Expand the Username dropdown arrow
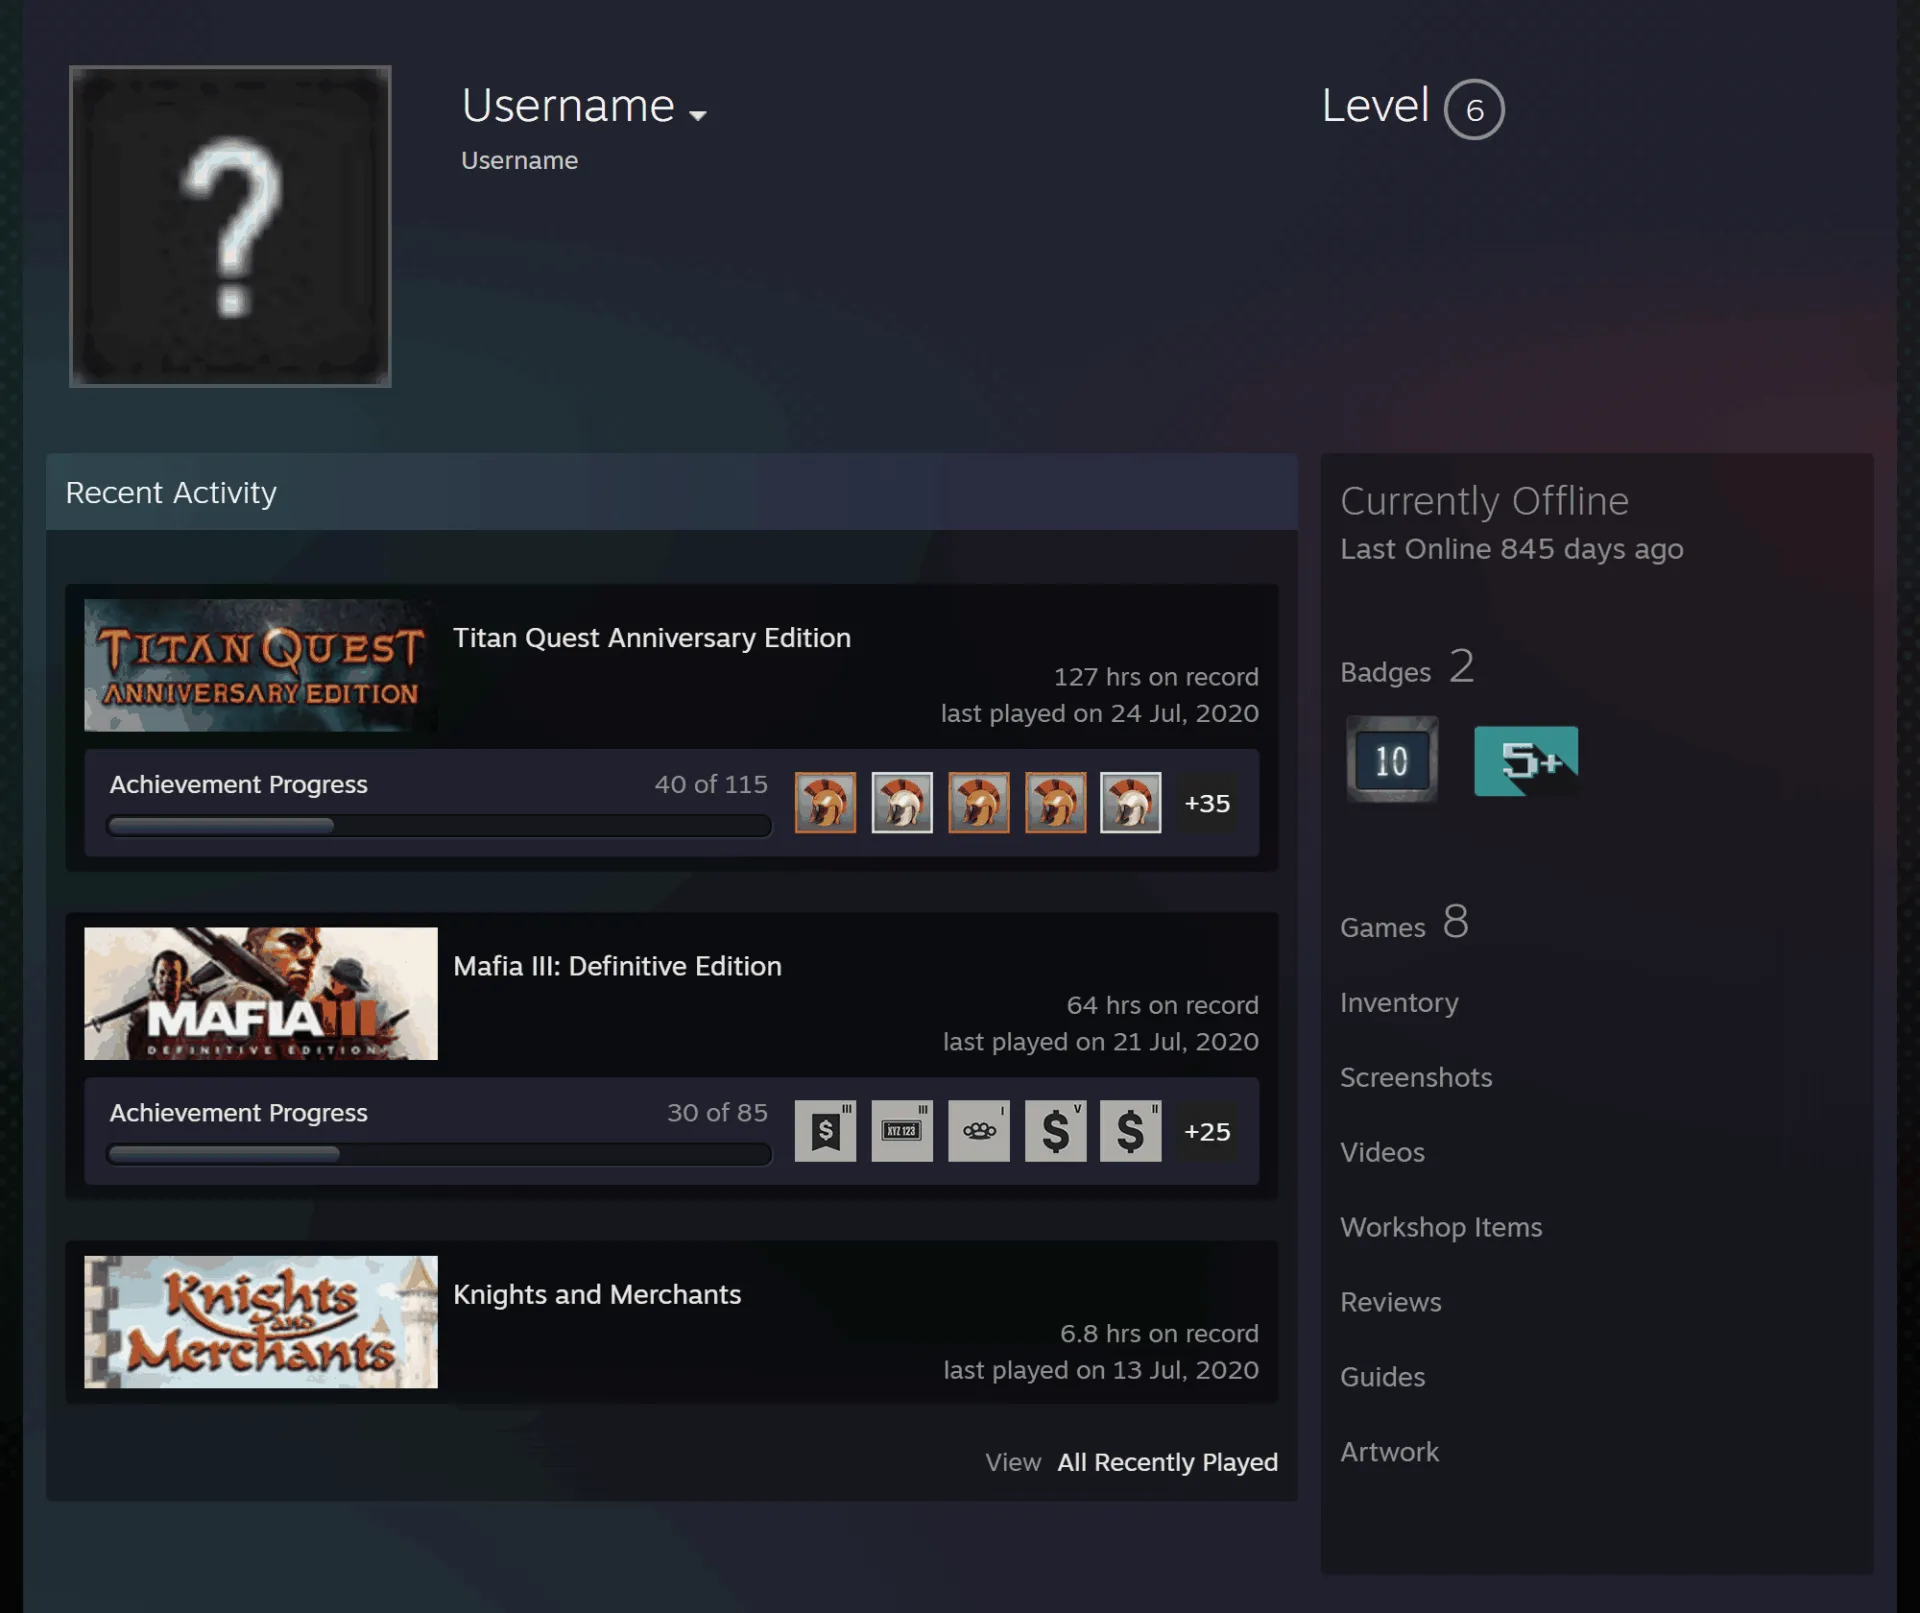1920x1613 pixels. coord(698,115)
